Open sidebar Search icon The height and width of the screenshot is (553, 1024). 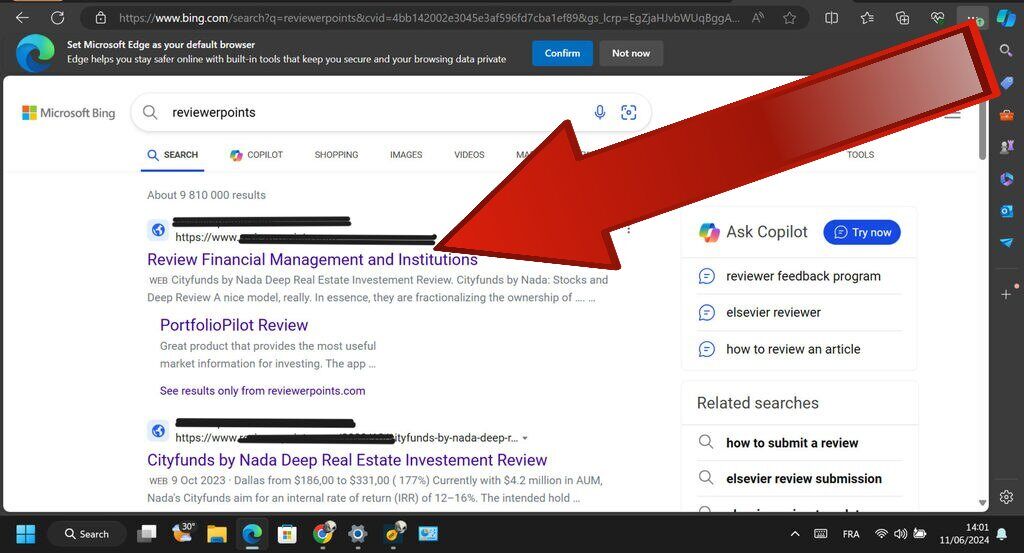click(x=1006, y=50)
